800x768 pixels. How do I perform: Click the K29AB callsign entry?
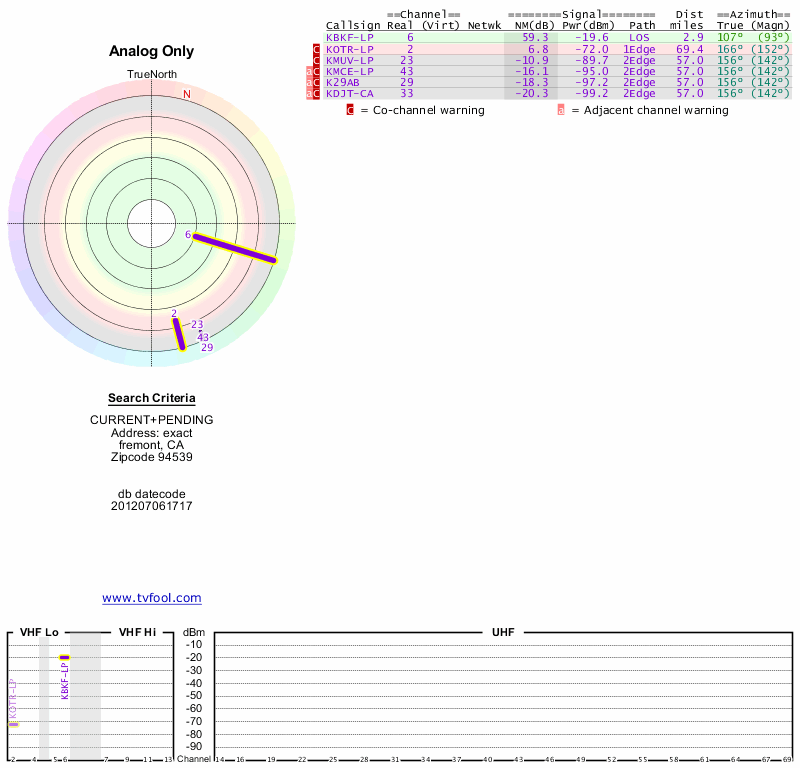[343, 82]
